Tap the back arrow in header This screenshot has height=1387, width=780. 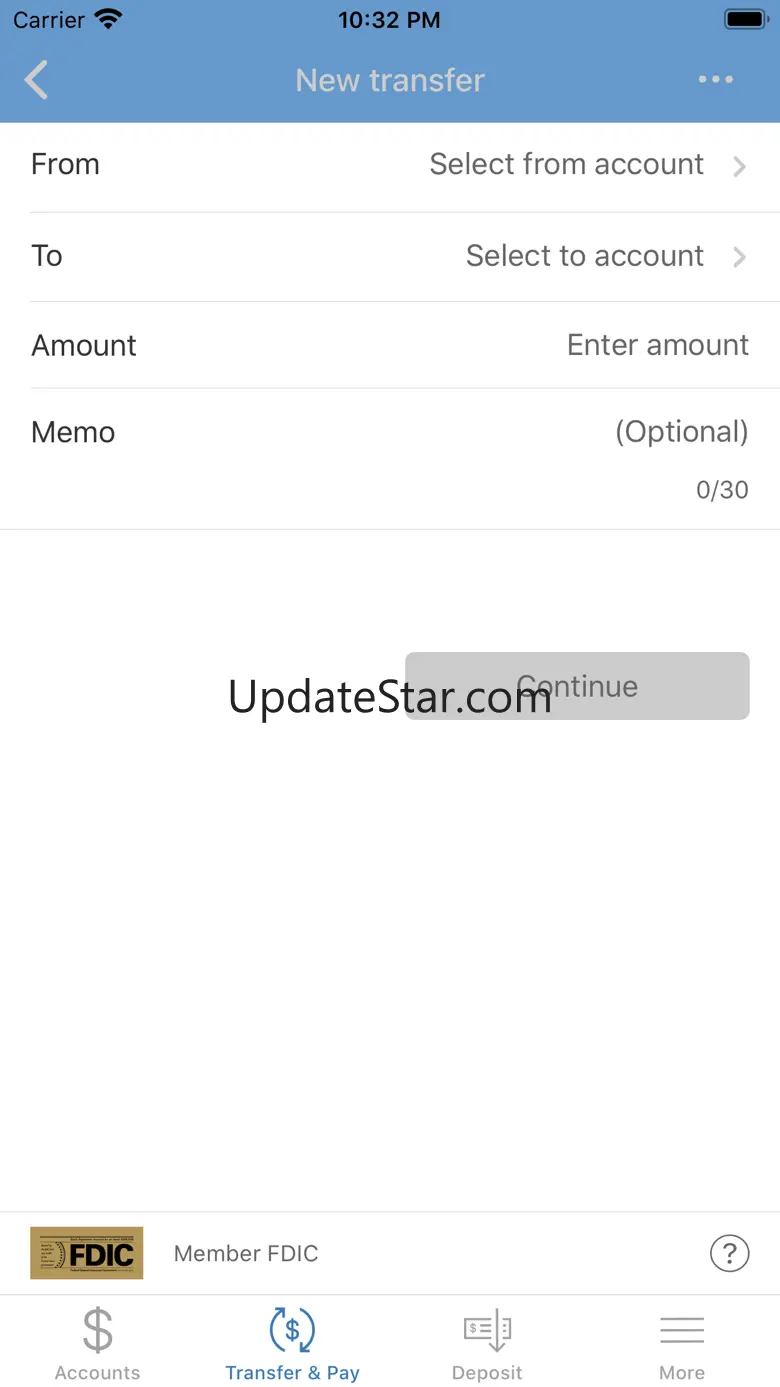pyautogui.click(x=36, y=80)
